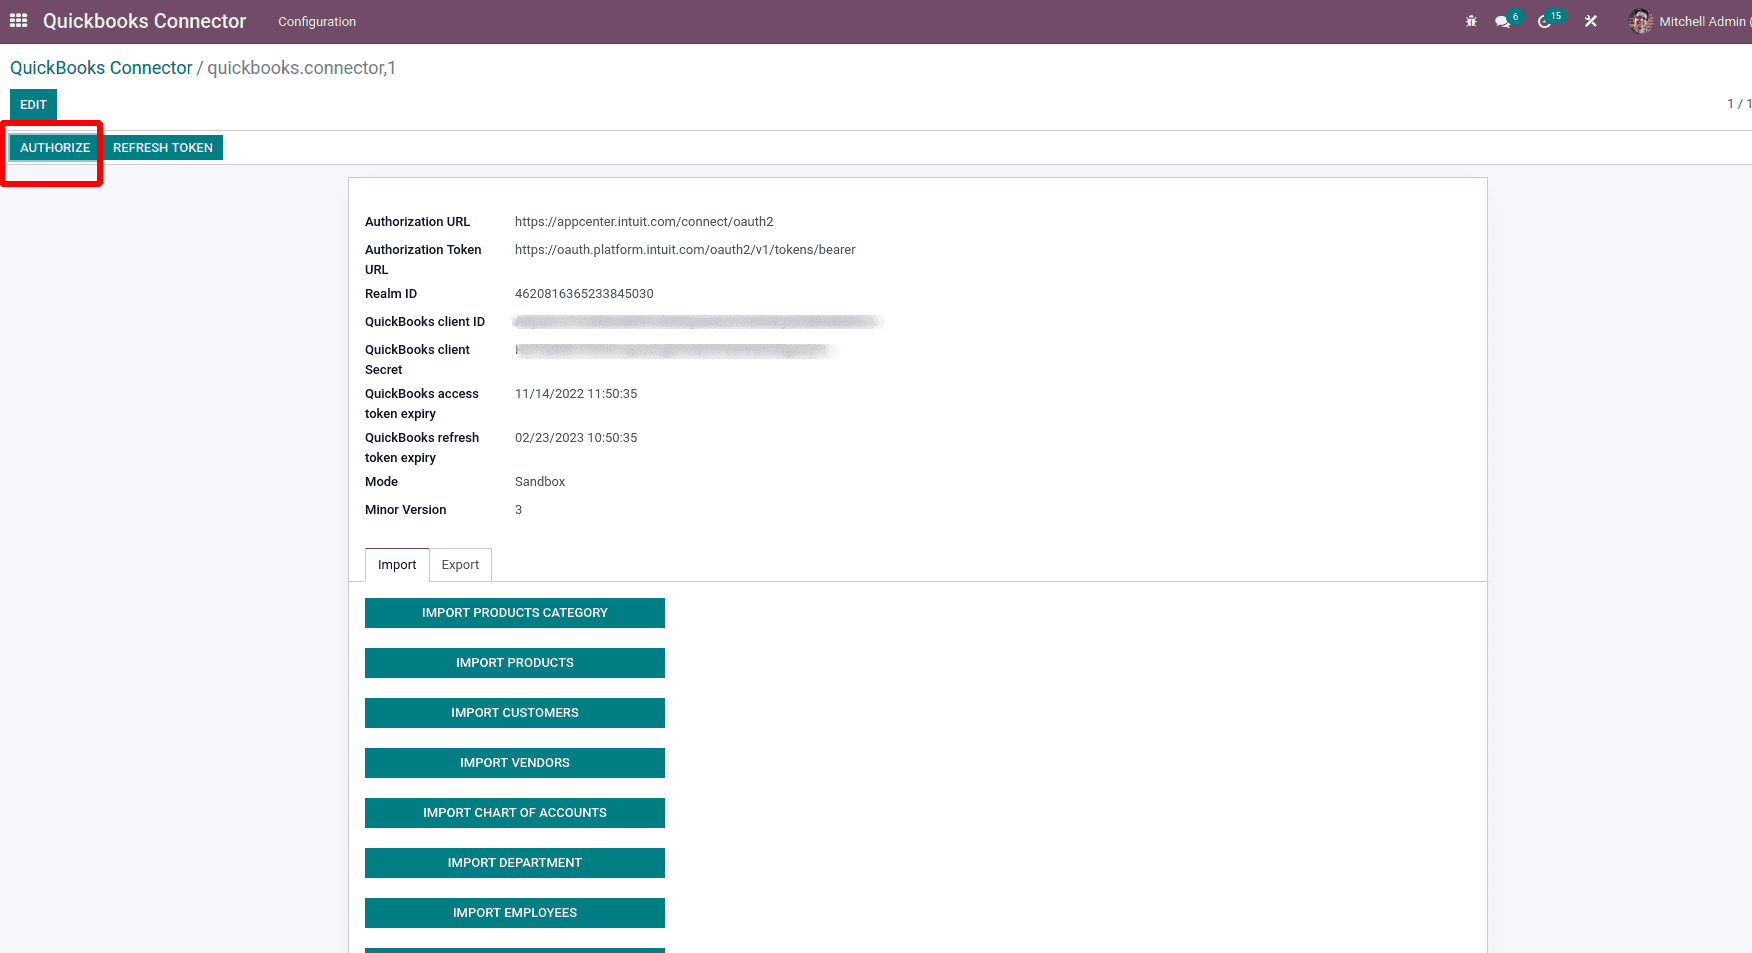Click the IMPORT EMPLOYEES button
Viewport: 1752px width, 953px height.
515,913
